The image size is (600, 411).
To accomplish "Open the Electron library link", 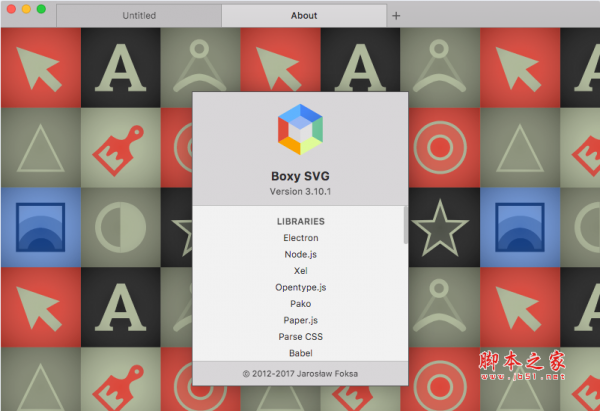I will pyautogui.click(x=301, y=238).
